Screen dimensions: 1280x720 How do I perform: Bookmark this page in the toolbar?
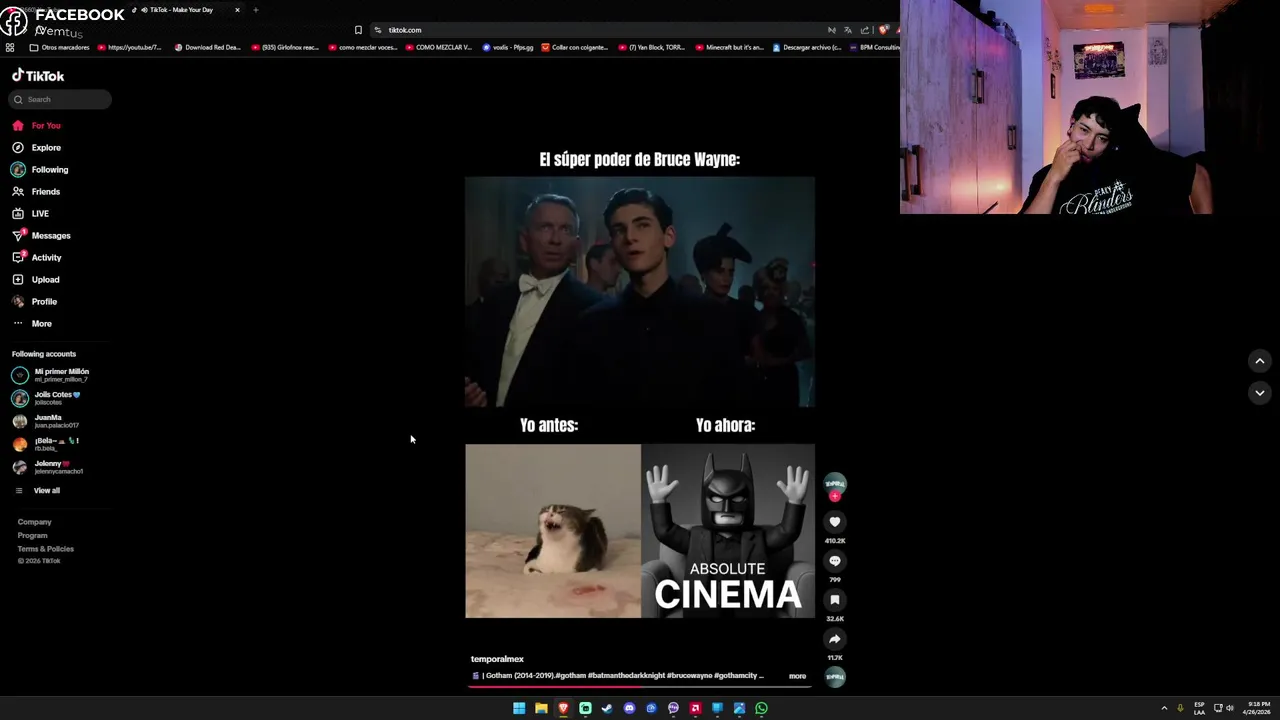tap(358, 30)
